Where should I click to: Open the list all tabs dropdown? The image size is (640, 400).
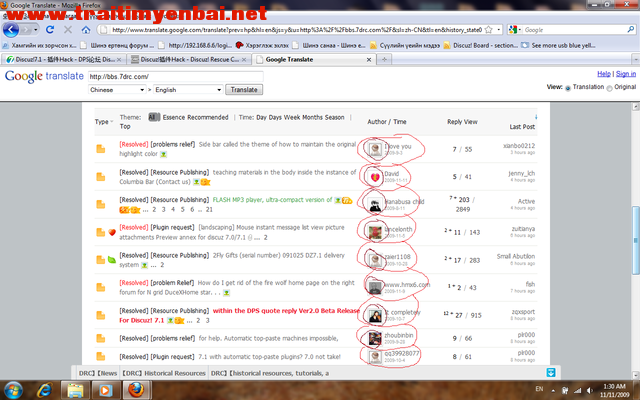[636, 60]
